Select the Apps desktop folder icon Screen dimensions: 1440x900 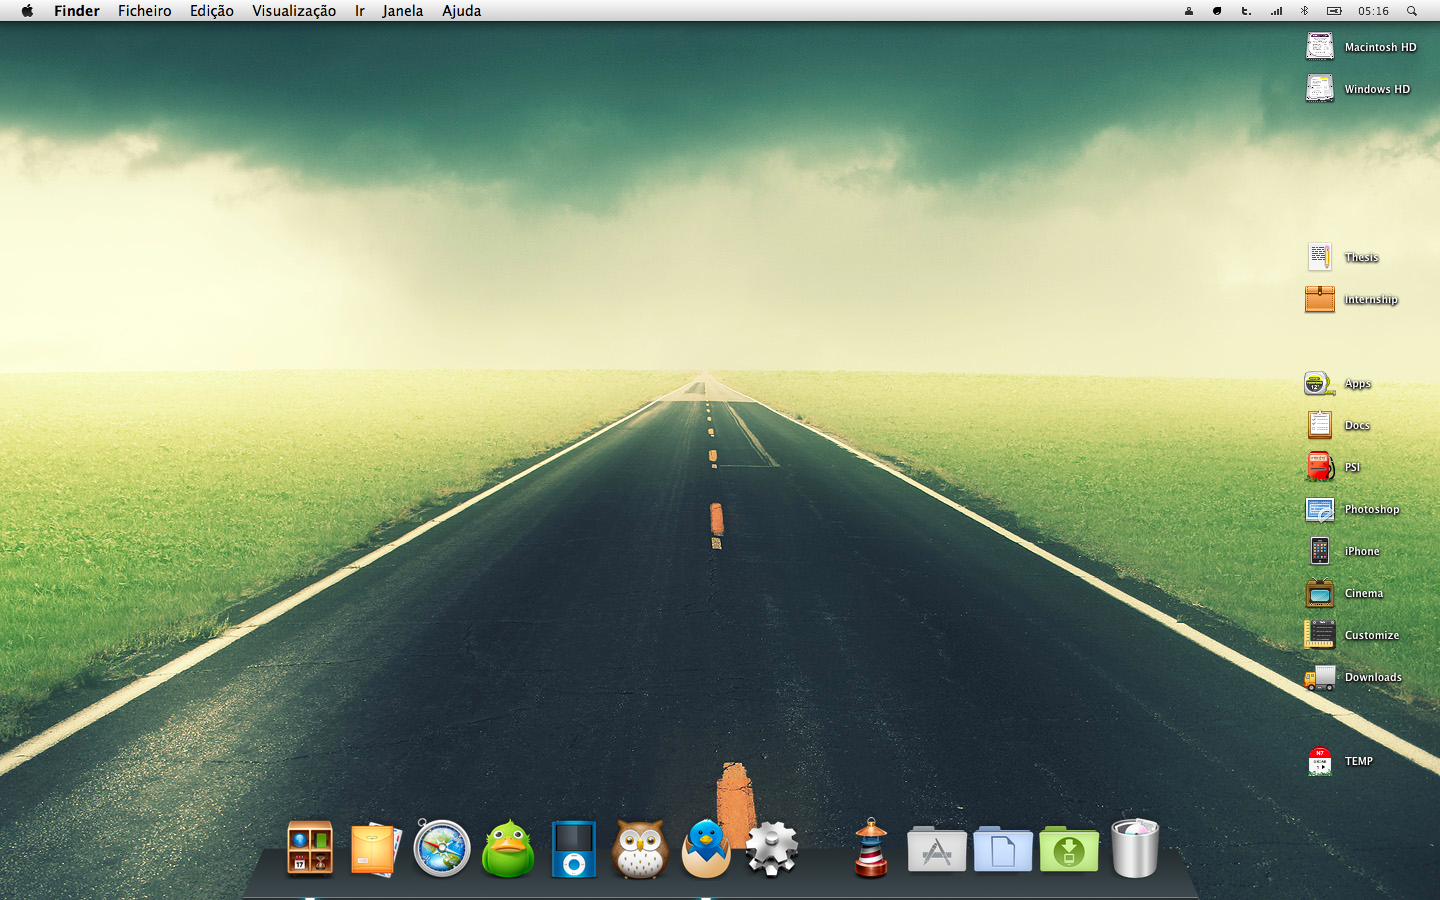click(x=1320, y=383)
